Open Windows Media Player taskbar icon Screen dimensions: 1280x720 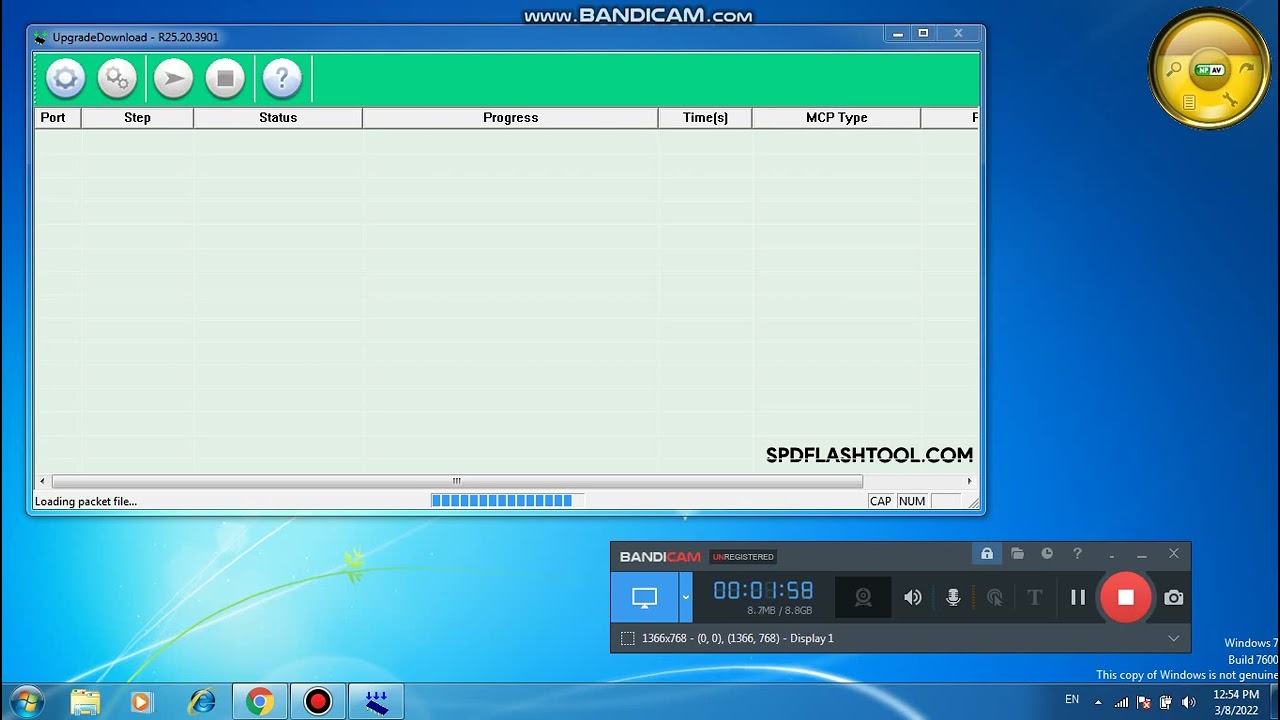pyautogui.click(x=141, y=702)
